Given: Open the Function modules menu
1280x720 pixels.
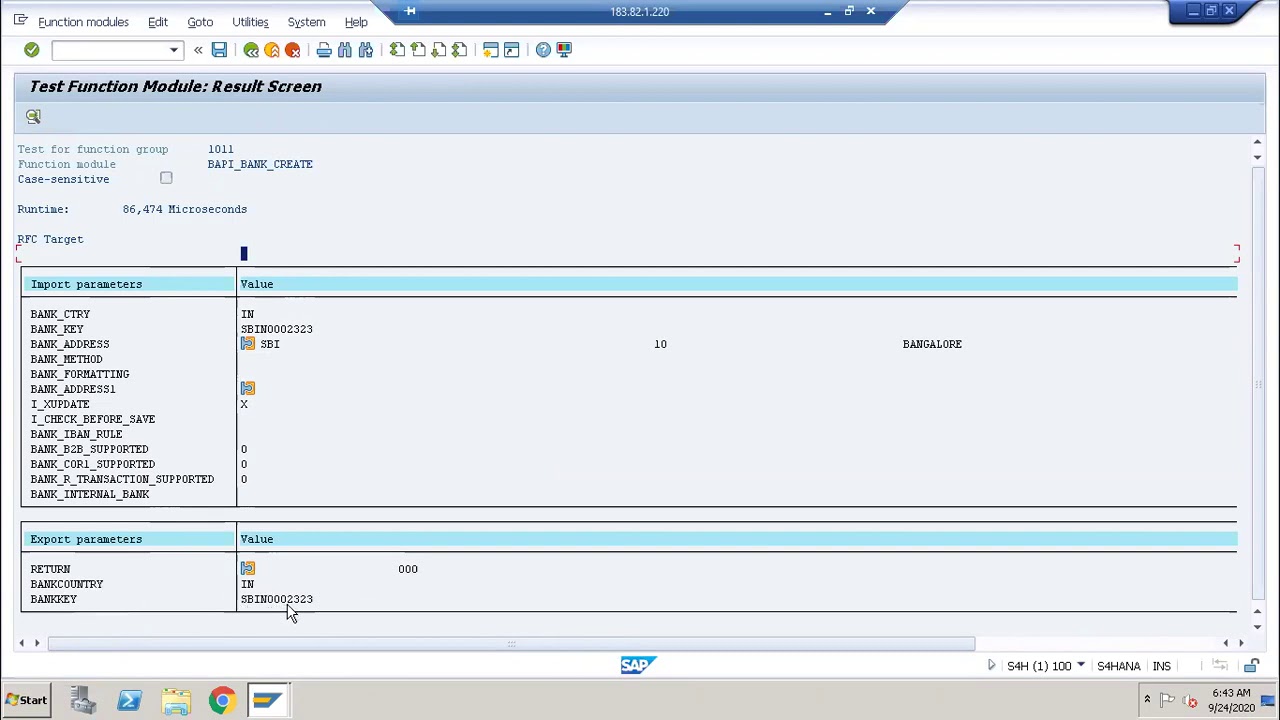Looking at the screenshot, I should pos(83,22).
